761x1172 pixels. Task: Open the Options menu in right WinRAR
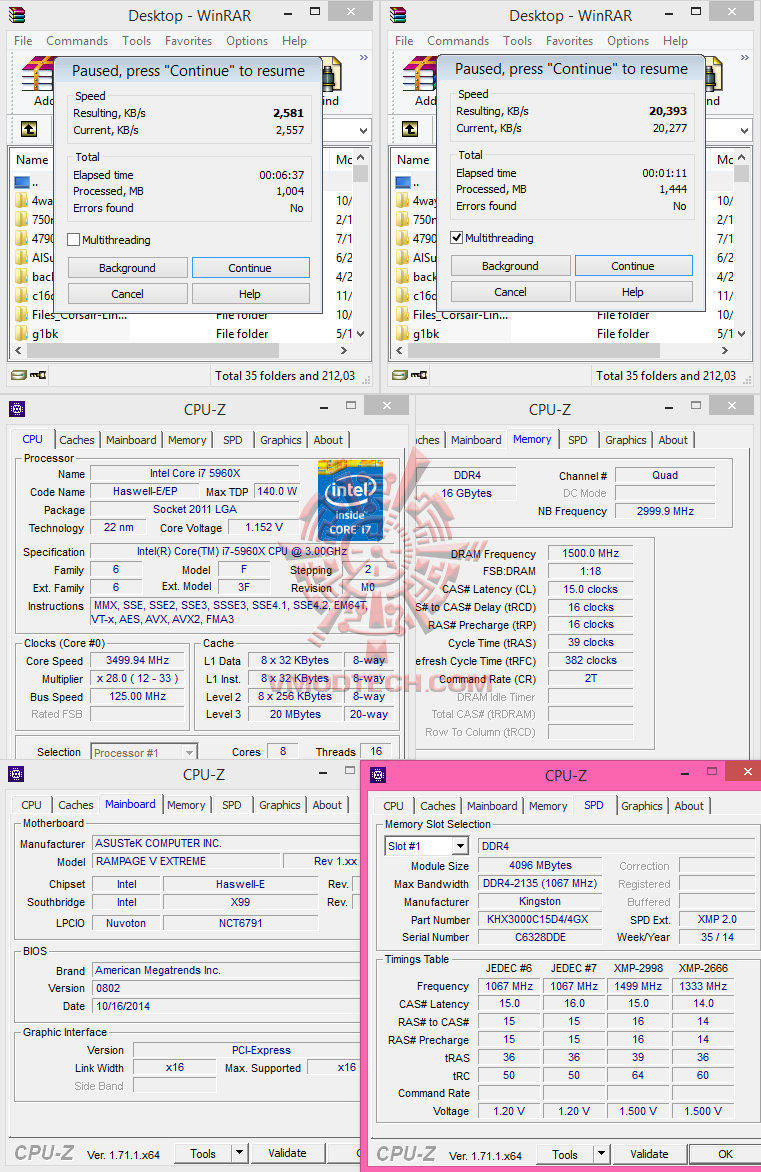[628, 40]
